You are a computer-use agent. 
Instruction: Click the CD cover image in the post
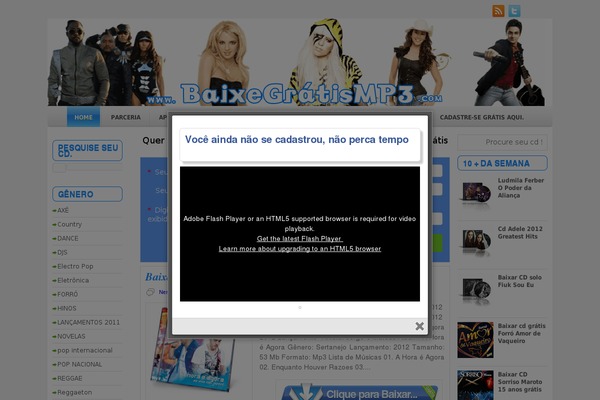coord(192,348)
